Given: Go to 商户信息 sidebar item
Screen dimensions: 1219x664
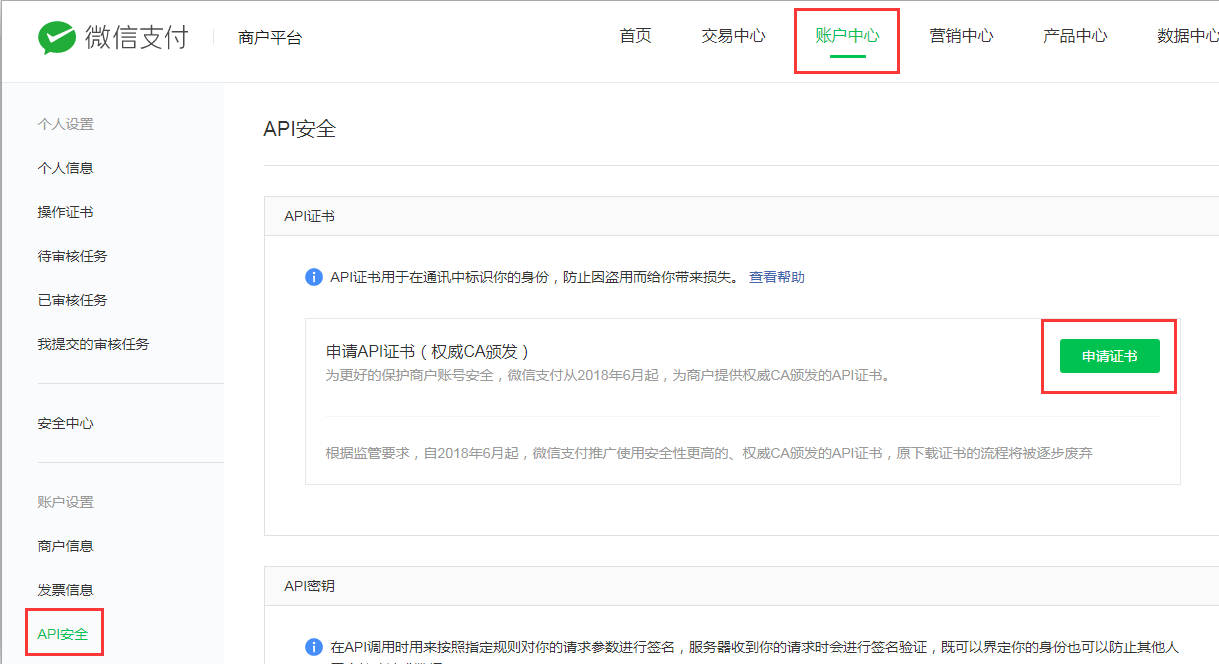Looking at the screenshot, I should pos(65,546).
